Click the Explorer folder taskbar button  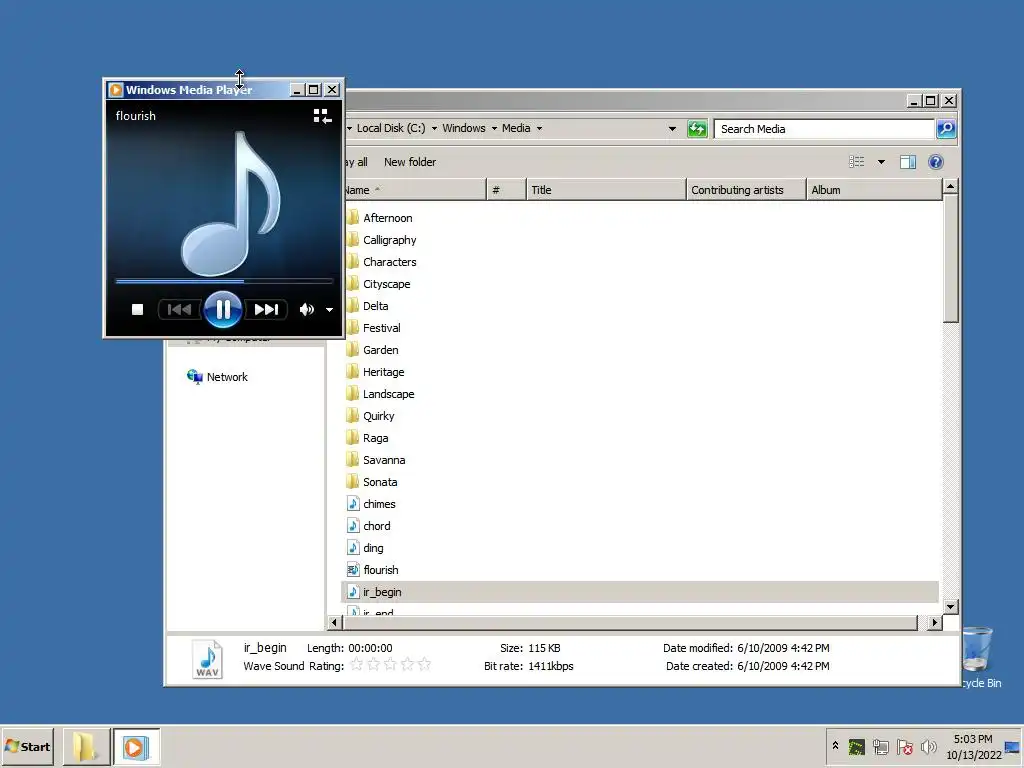[86, 746]
